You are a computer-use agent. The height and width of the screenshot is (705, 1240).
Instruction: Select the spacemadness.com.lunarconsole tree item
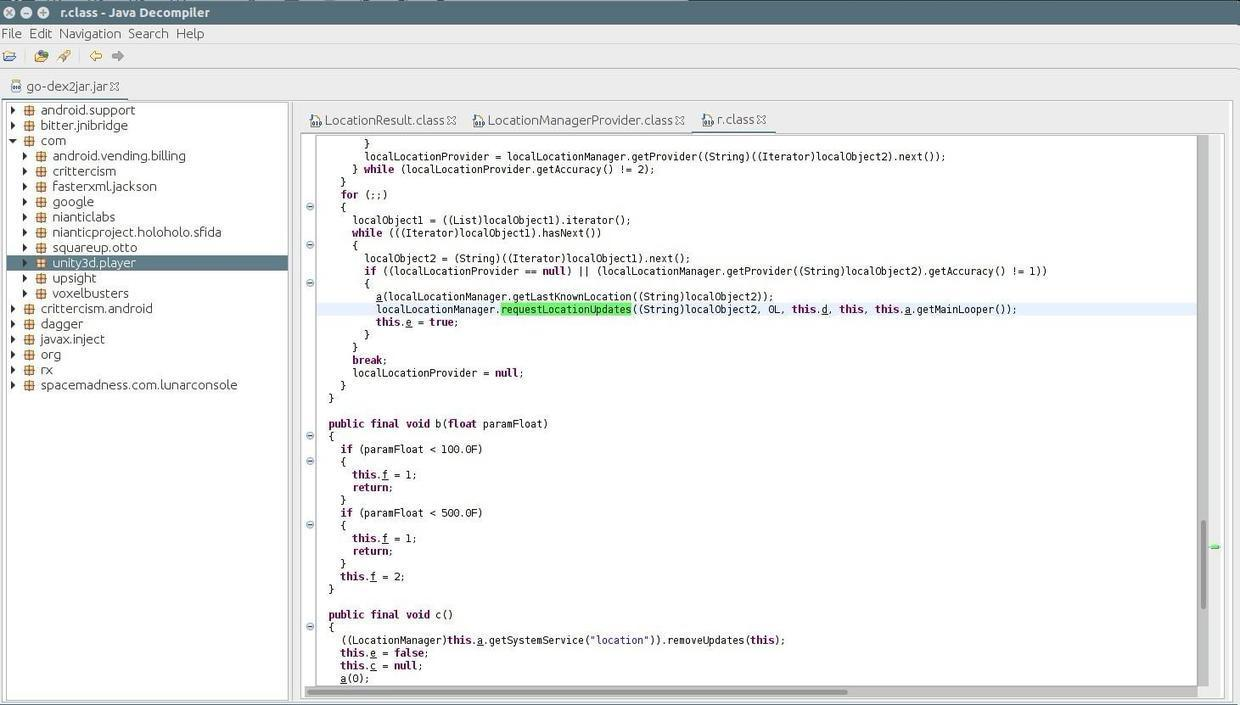coord(139,385)
